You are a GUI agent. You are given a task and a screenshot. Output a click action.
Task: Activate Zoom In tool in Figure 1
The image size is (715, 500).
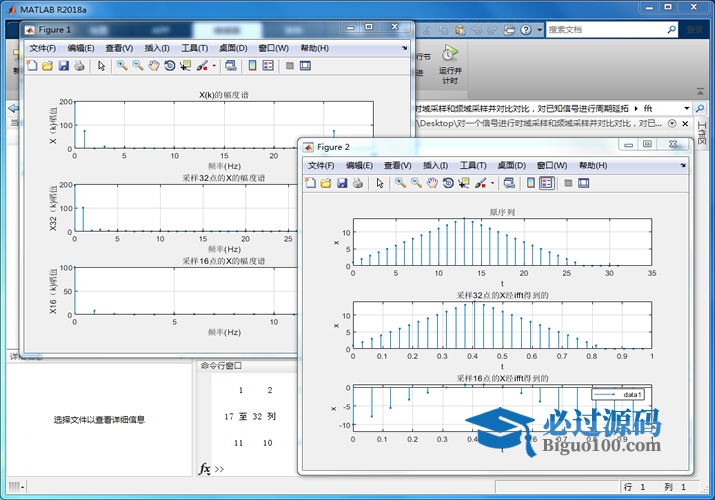[x=122, y=66]
